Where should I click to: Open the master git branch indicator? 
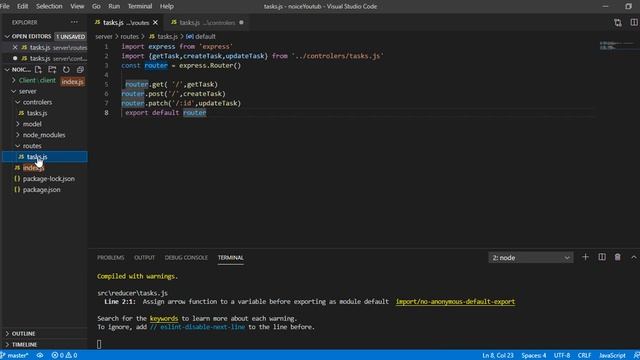click(15, 356)
